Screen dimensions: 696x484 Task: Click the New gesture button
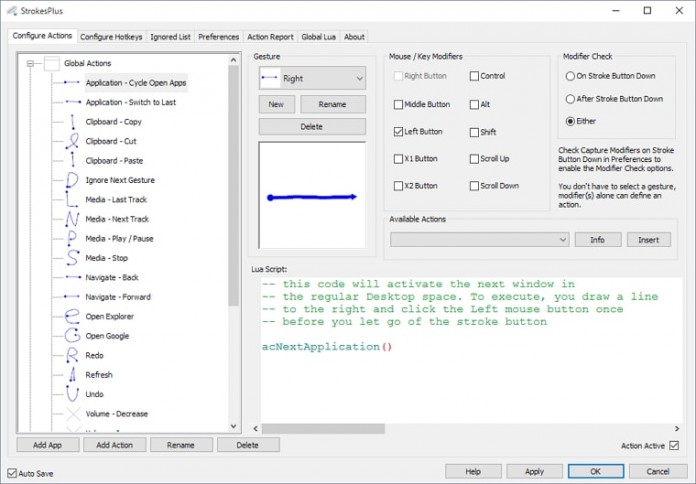tap(276, 104)
